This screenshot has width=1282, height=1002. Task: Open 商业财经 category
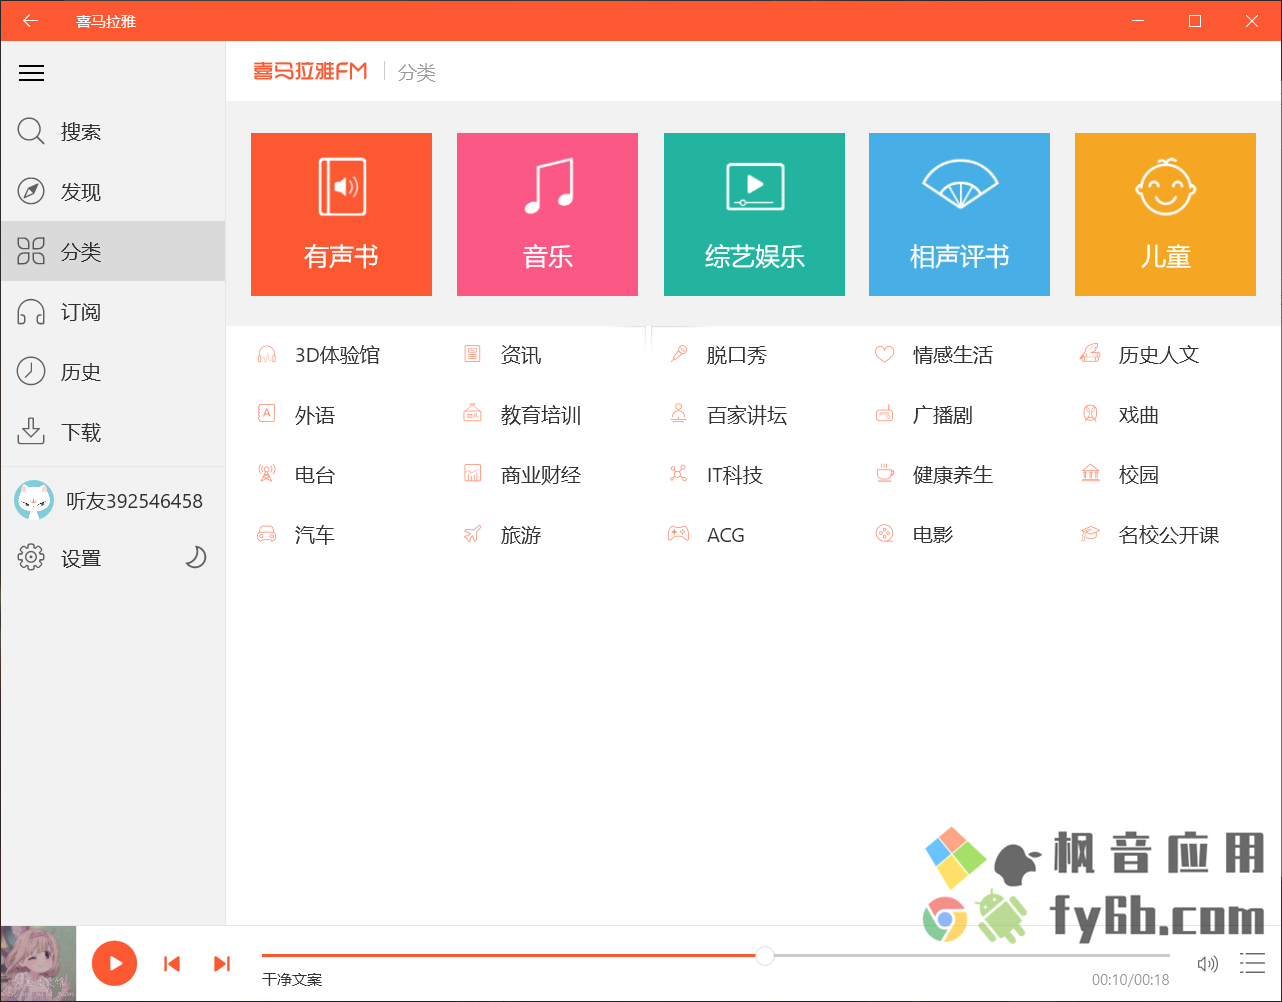[522, 475]
